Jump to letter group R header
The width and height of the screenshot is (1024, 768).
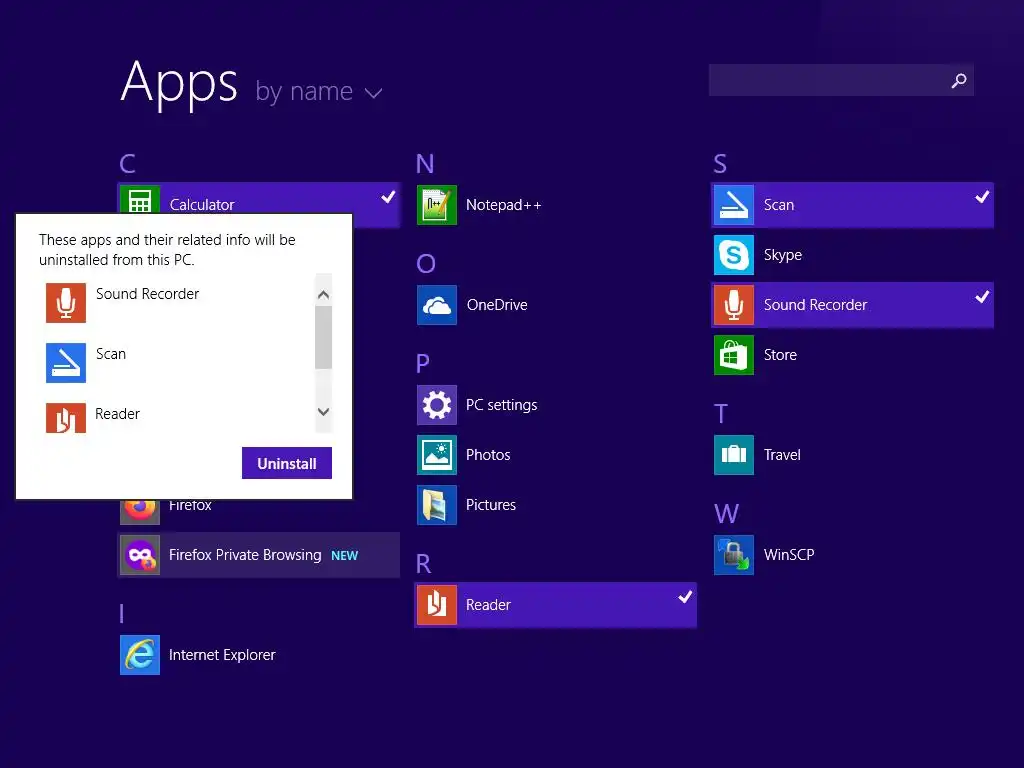[423, 564]
